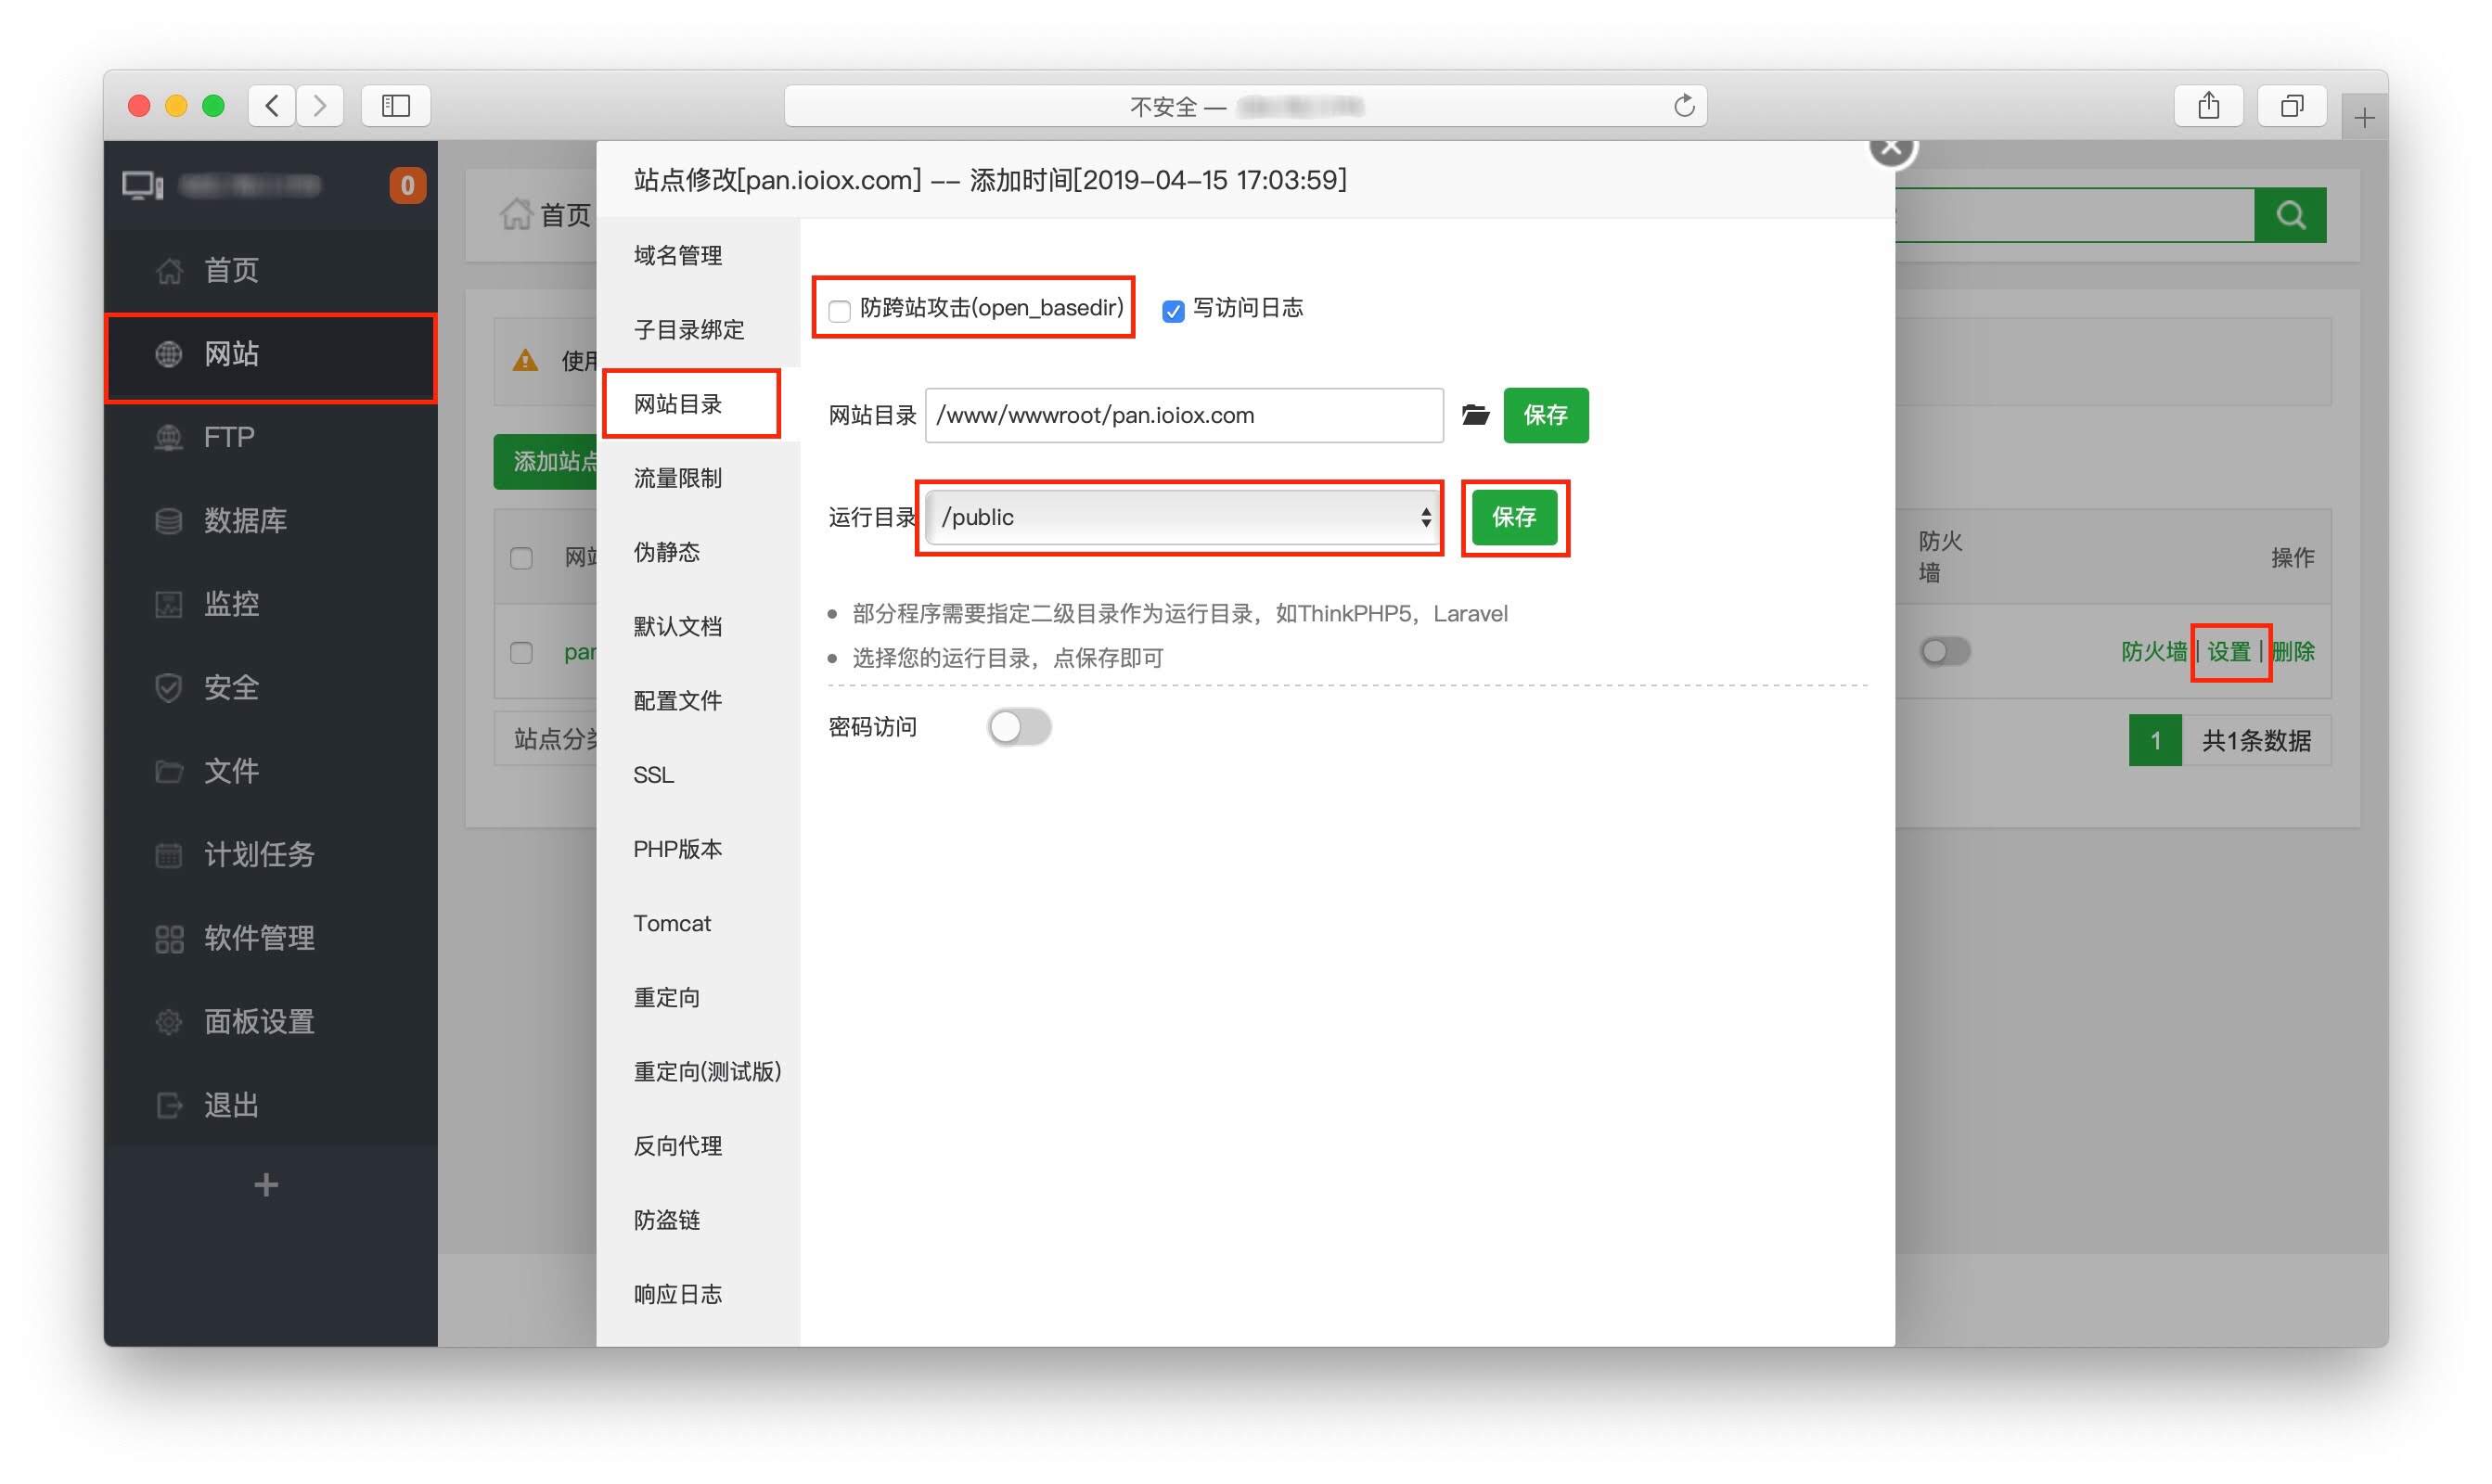Image resolution: width=2492 pixels, height=1484 pixels.
Task: Open 软件管理 in the left sidebar
Action: coord(259,938)
